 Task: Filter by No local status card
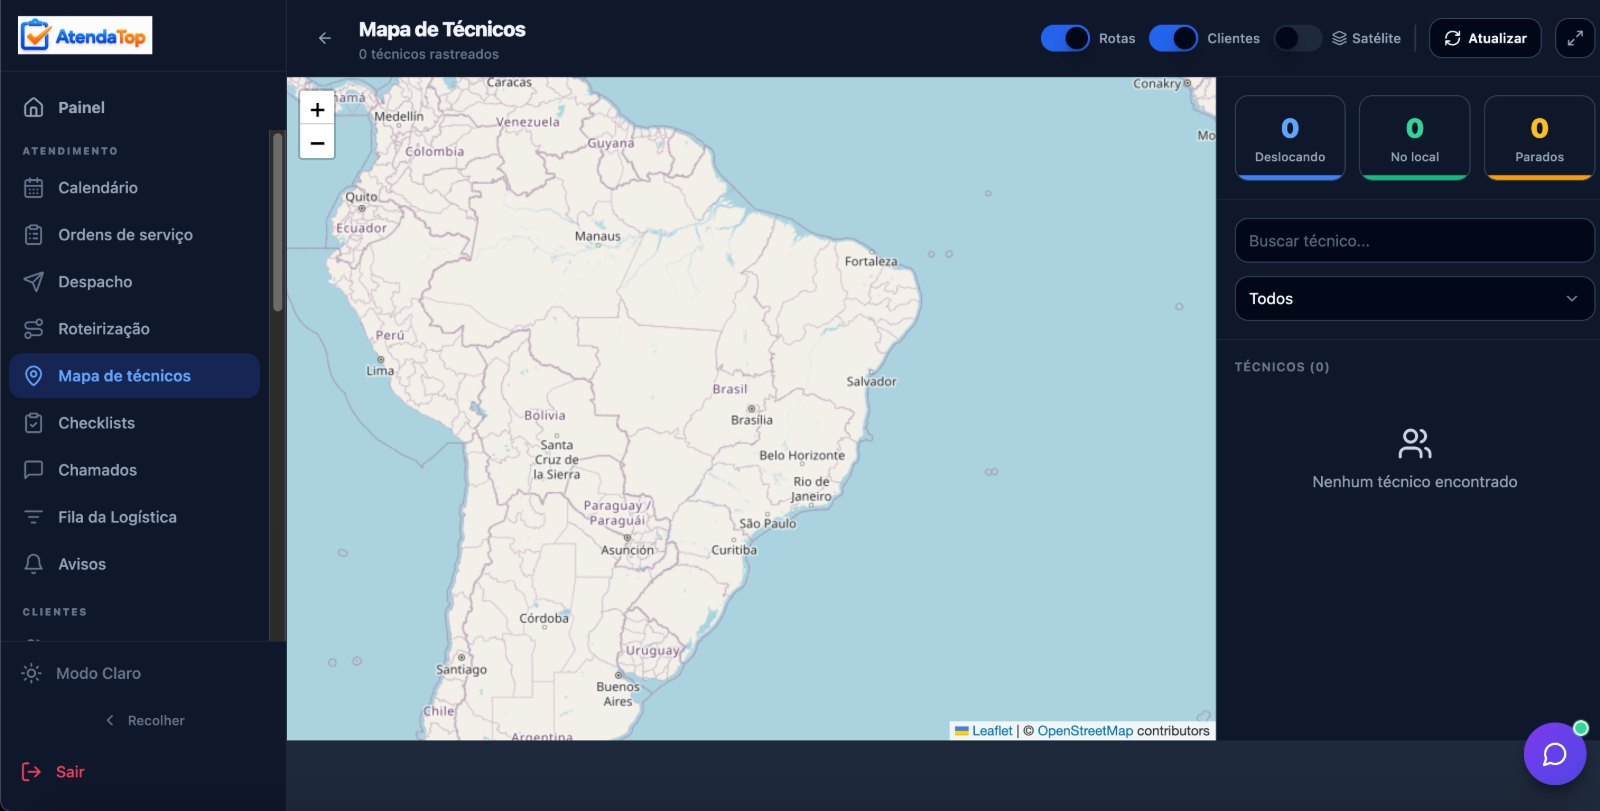point(1415,138)
